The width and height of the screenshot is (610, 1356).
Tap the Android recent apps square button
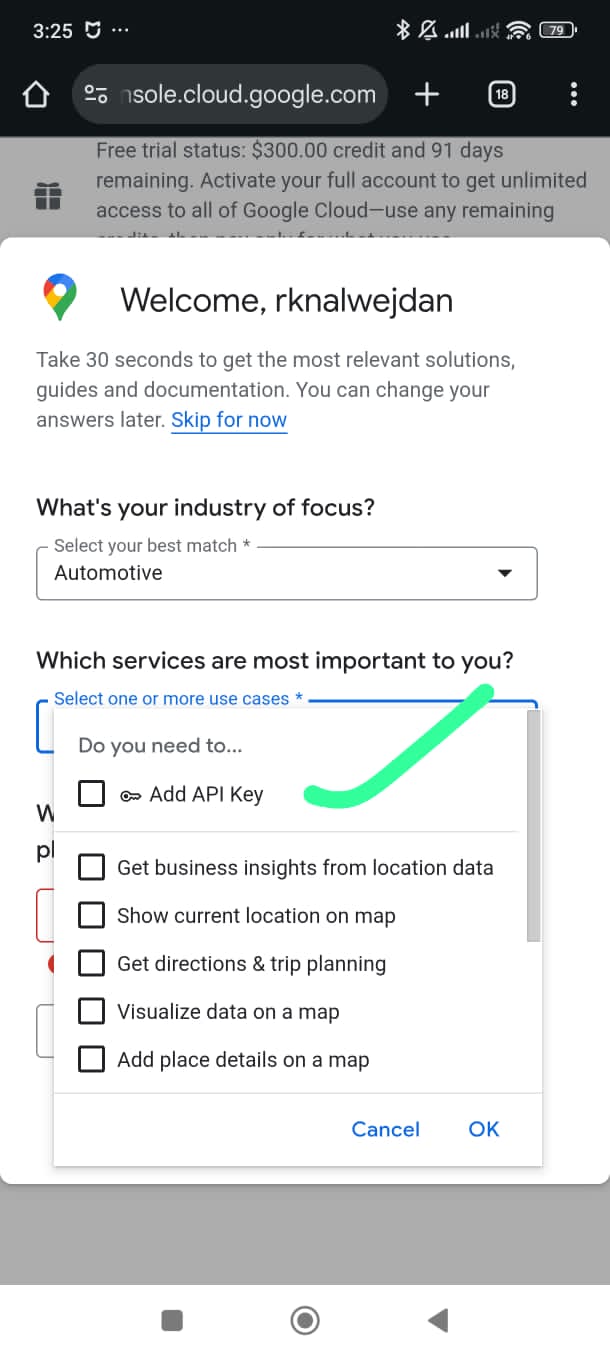172,1321
